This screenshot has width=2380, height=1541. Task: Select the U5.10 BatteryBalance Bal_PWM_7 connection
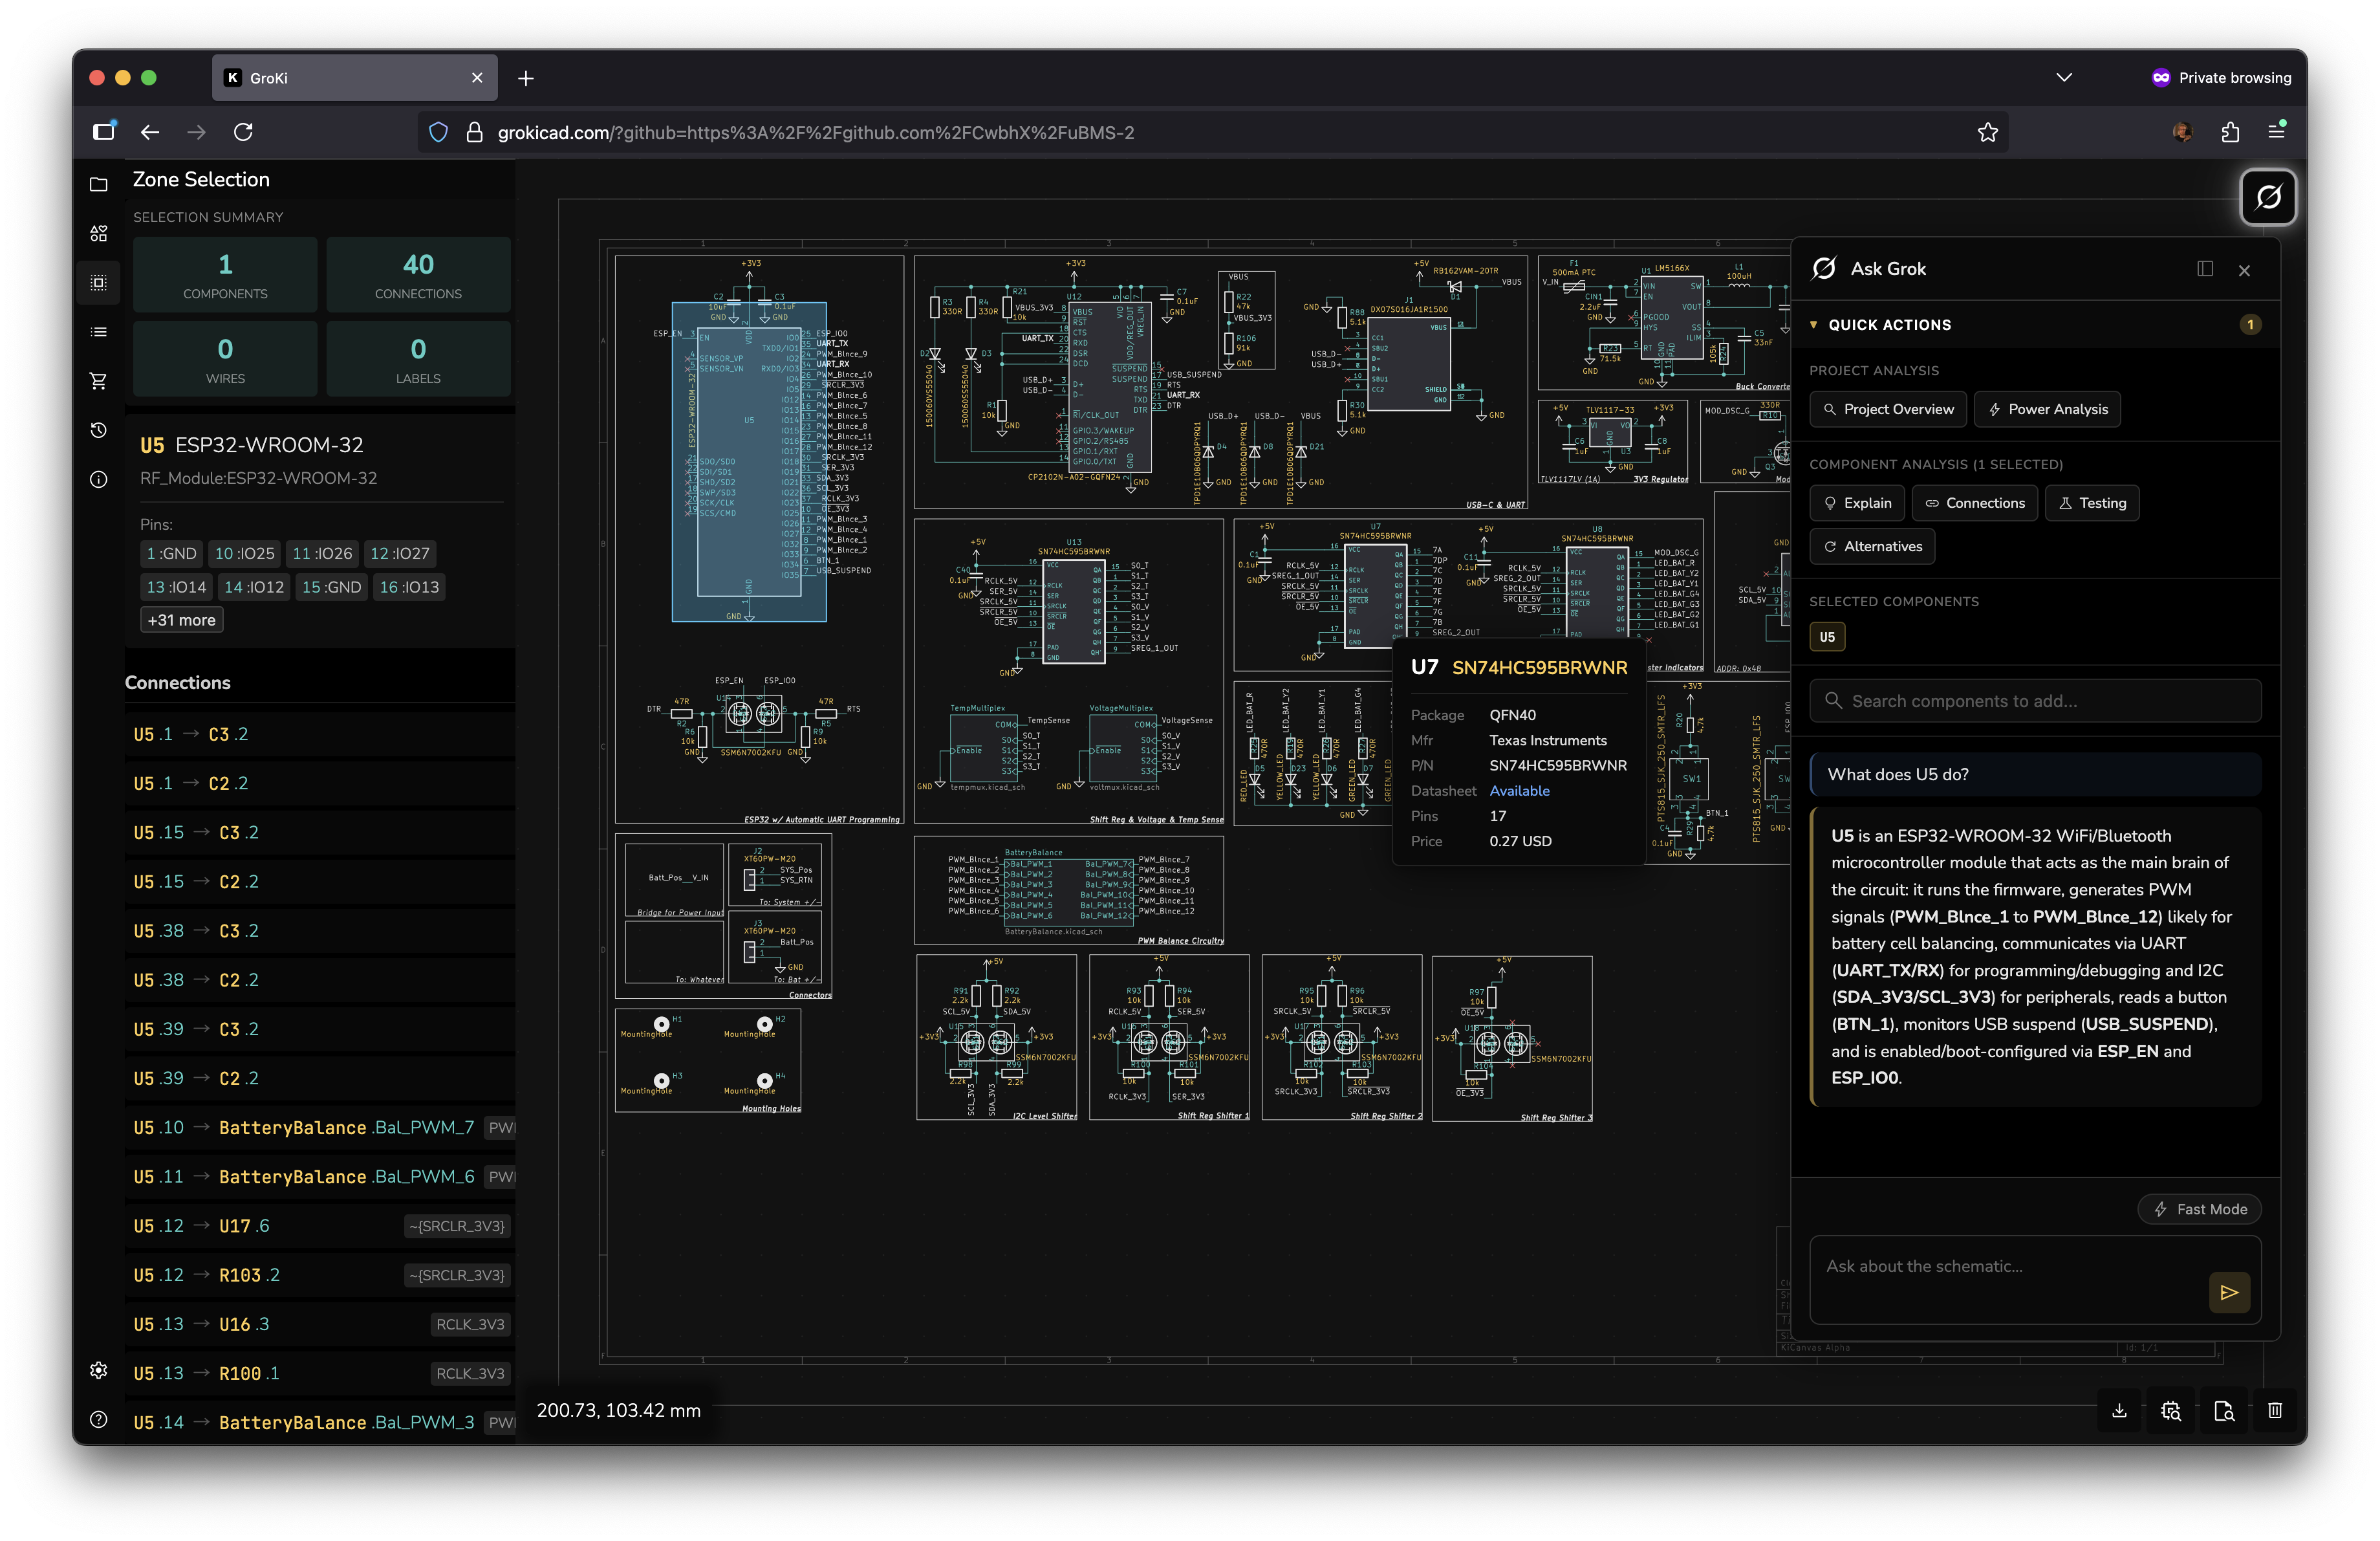click(319, 1127)
